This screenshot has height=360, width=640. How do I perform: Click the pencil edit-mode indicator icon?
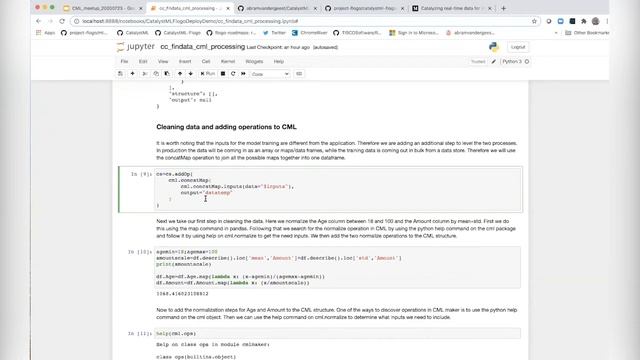click(493, 62)
